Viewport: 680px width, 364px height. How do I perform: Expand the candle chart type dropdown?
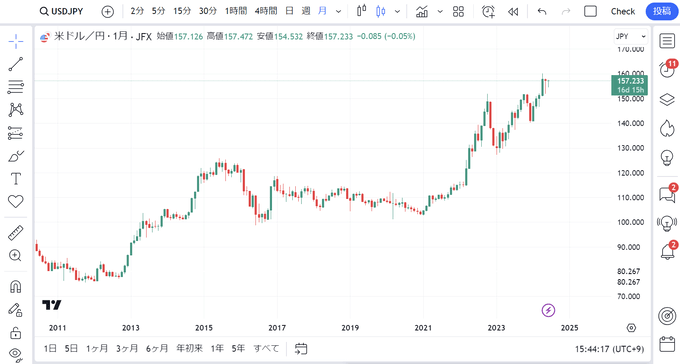397,12
